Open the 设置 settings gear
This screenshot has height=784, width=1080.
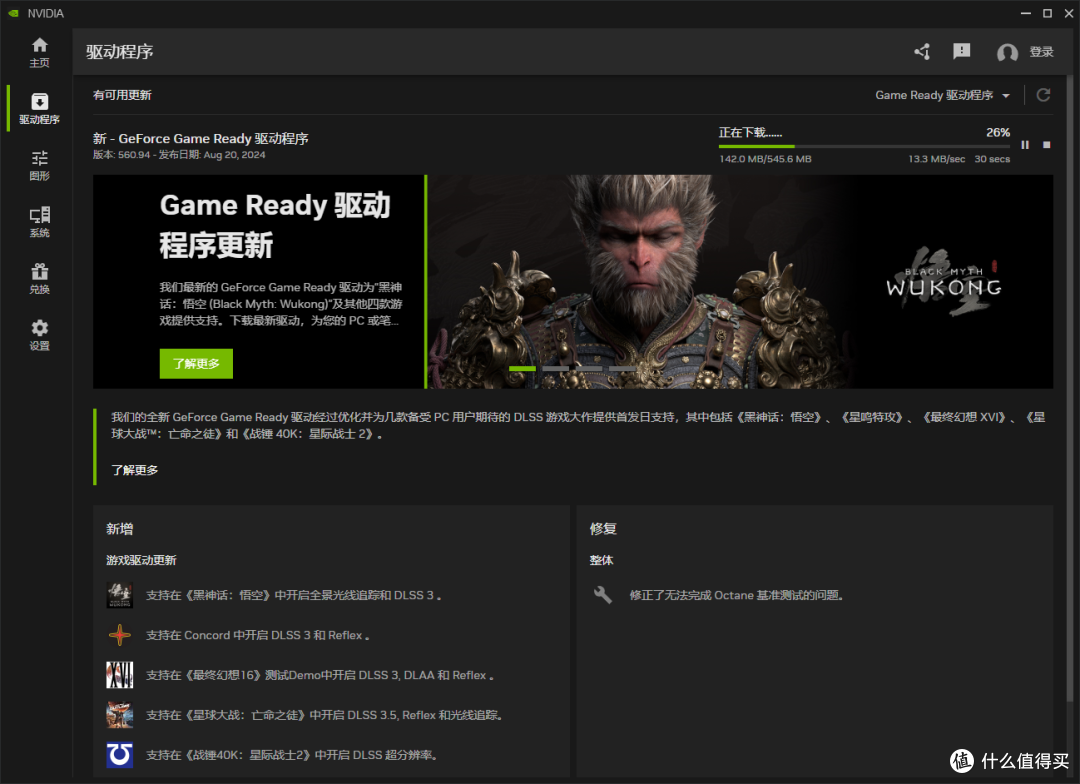click(39, 335)
